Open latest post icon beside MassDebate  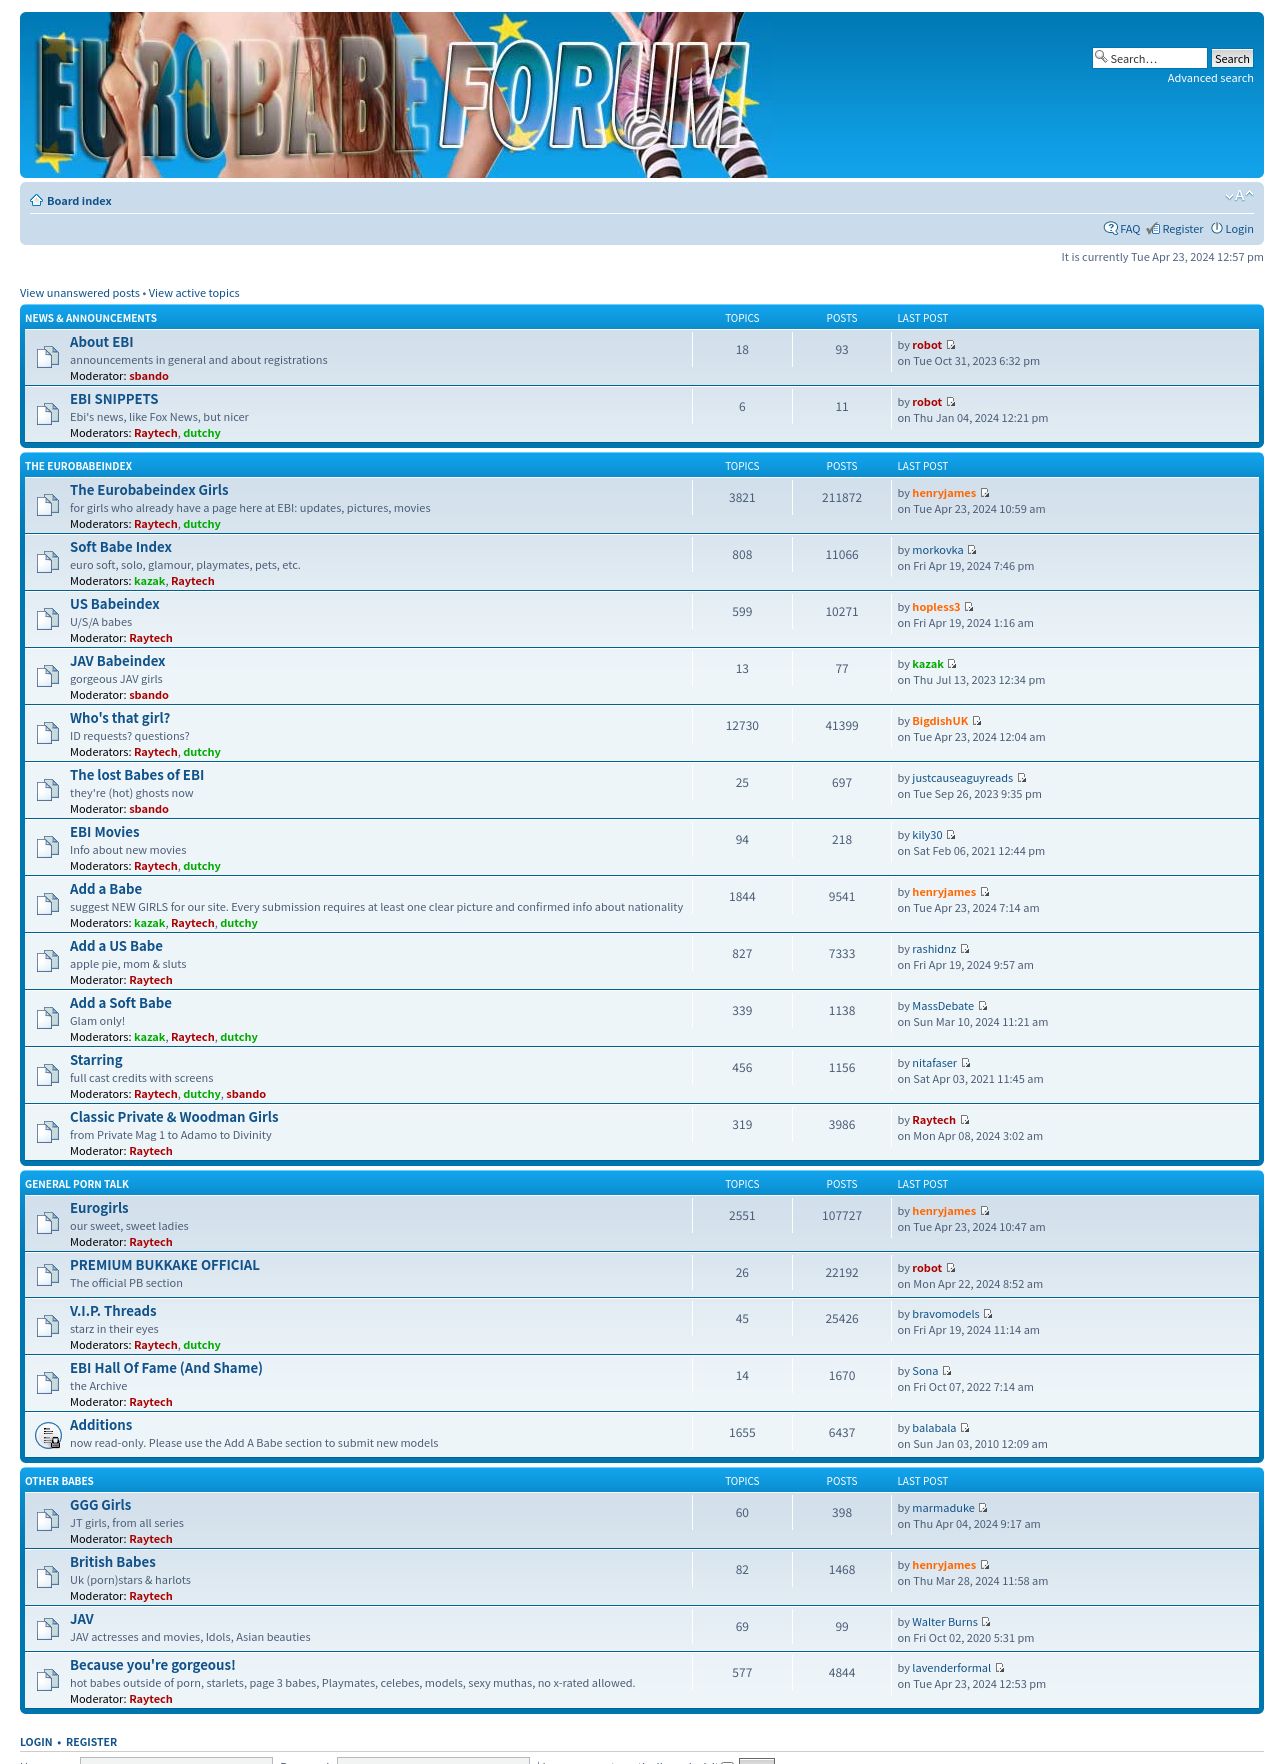coord(983,1006)
